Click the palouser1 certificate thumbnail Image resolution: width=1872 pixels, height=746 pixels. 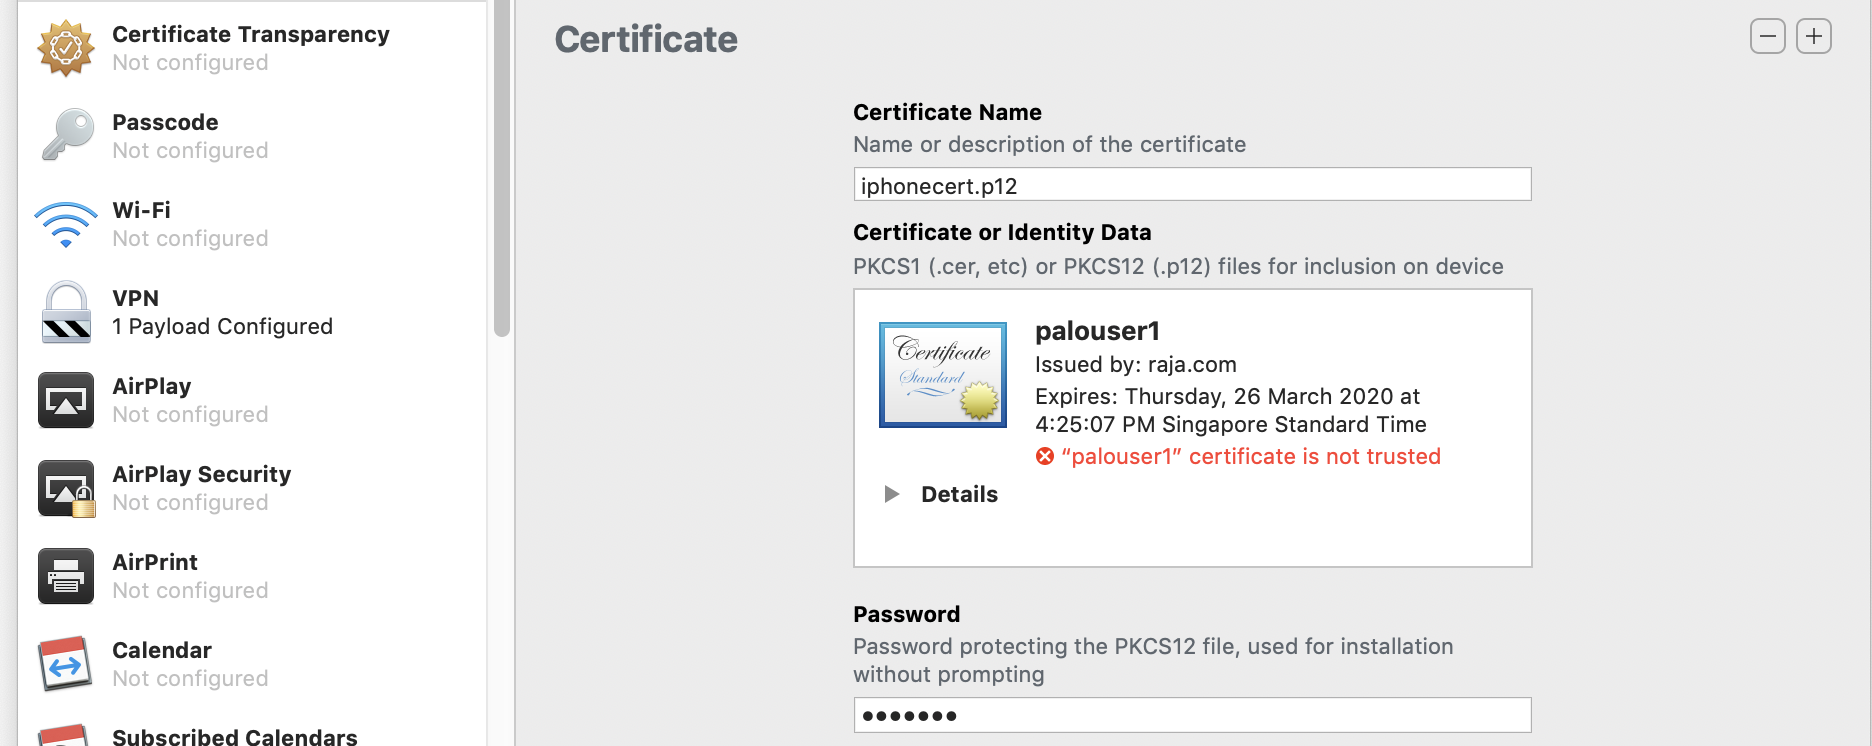(942, 375)
